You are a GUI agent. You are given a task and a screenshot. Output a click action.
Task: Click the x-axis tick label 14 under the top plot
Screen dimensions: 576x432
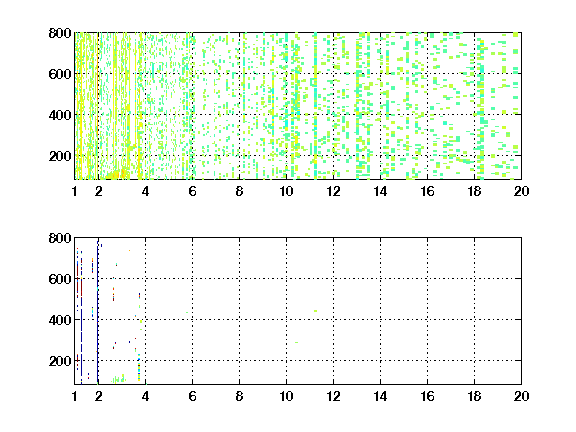coord(380,191)
